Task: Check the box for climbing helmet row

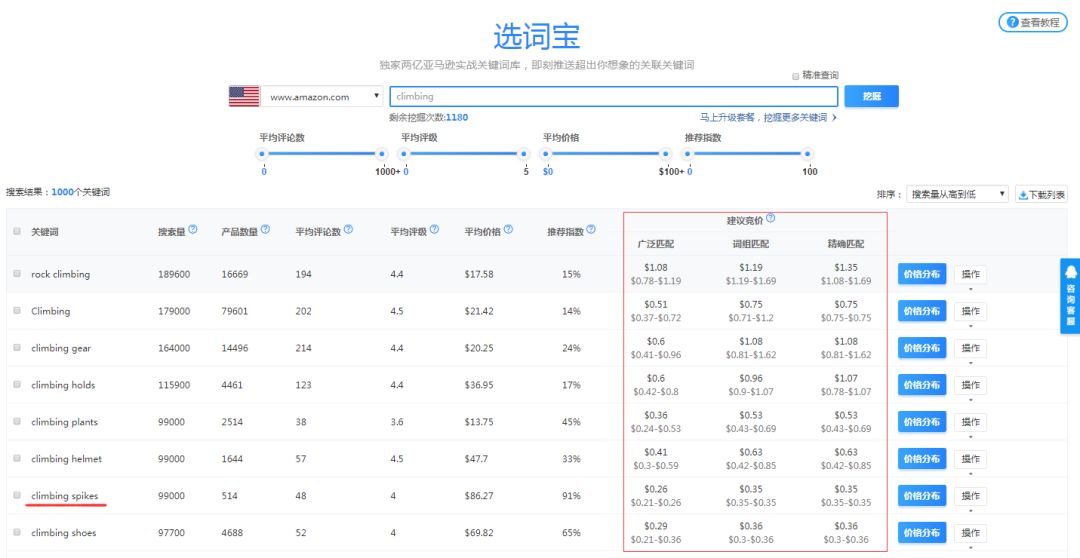Action: click(17, 458)
